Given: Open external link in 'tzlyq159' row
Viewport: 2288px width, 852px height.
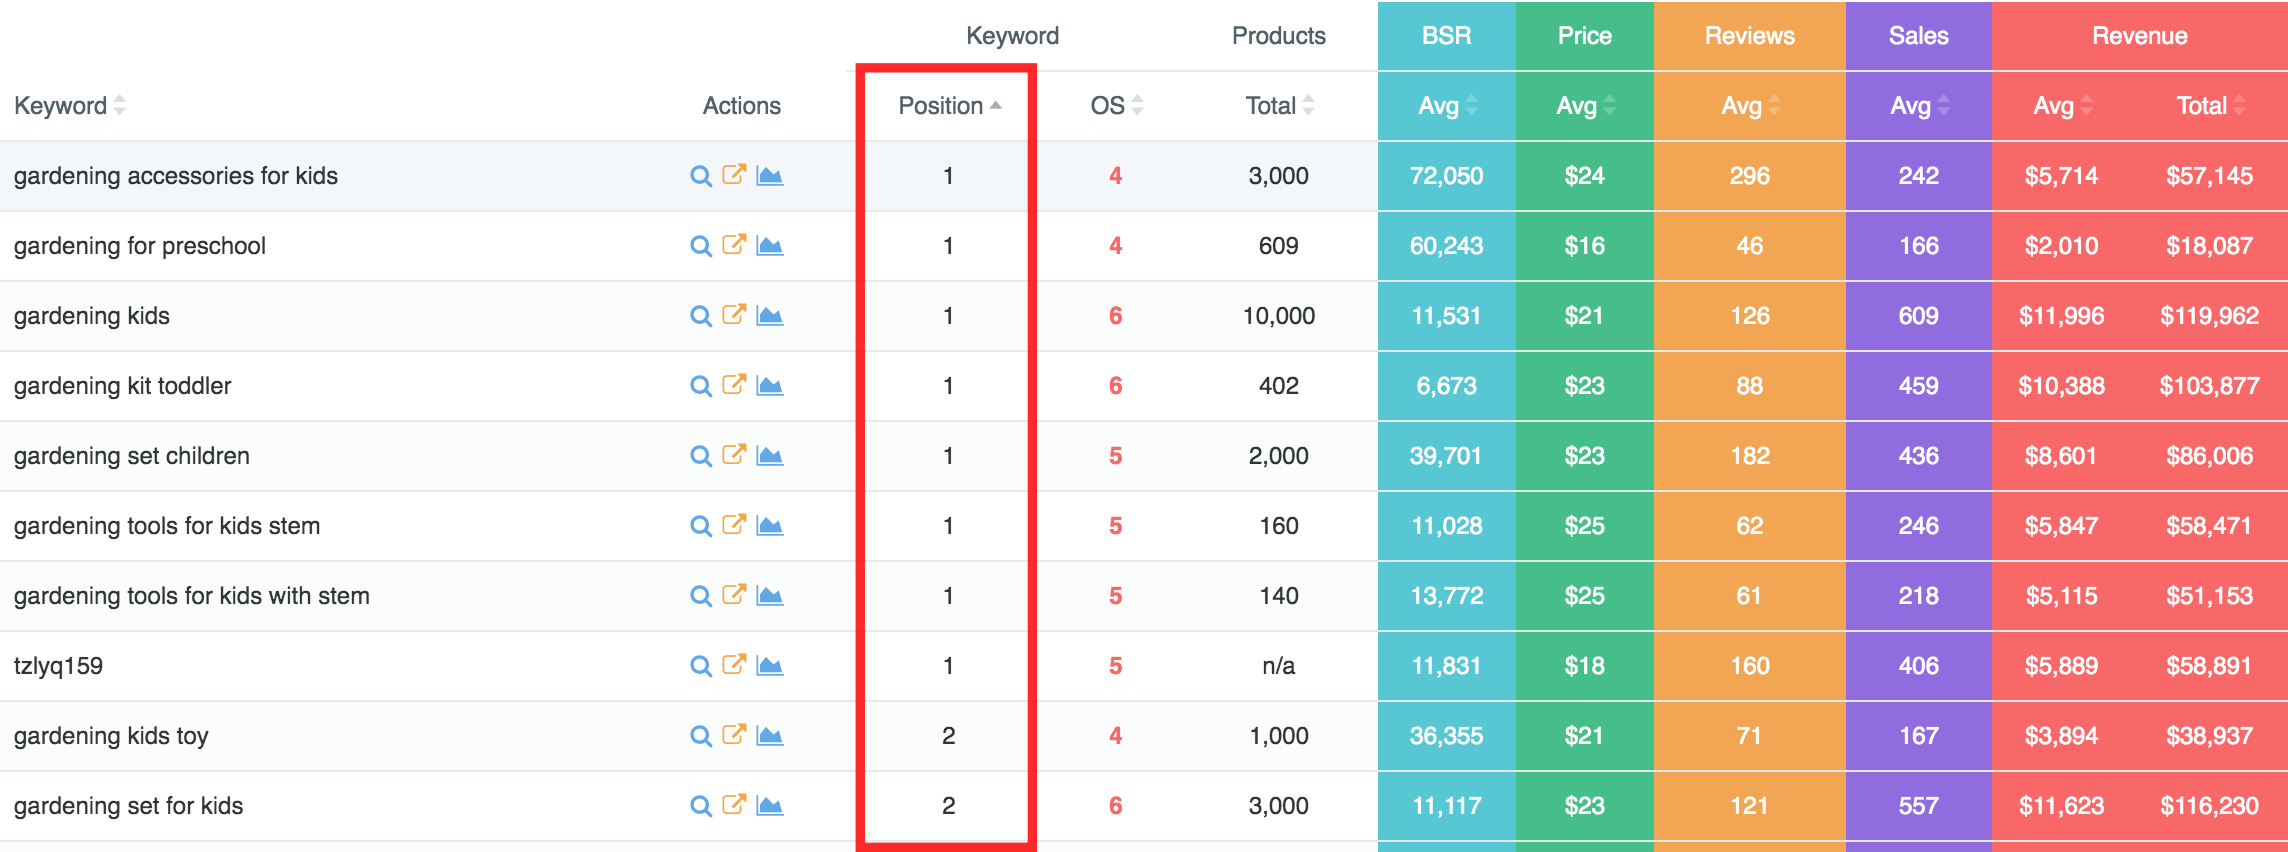Looking at the screenshot, I should pyautogui.click(x=734, y=664).
